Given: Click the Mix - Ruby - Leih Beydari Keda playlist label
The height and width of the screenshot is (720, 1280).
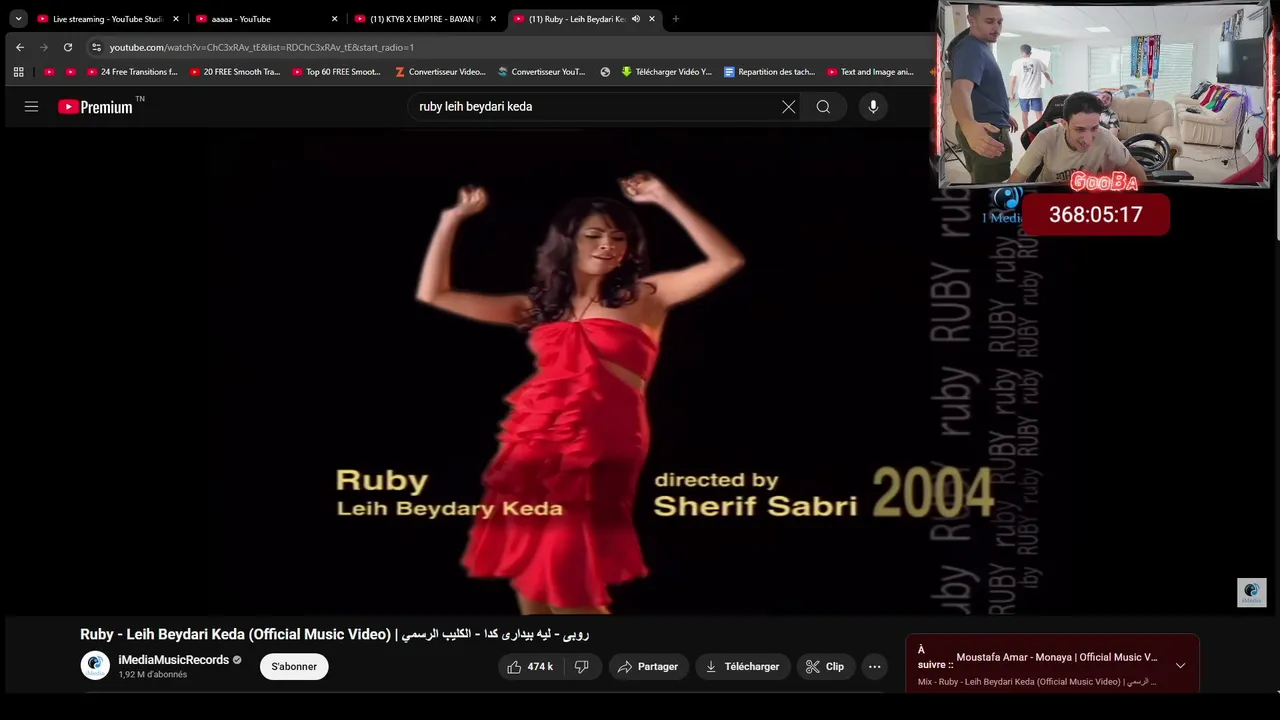Looking at the screenshot, I should tap(1037, 682).
